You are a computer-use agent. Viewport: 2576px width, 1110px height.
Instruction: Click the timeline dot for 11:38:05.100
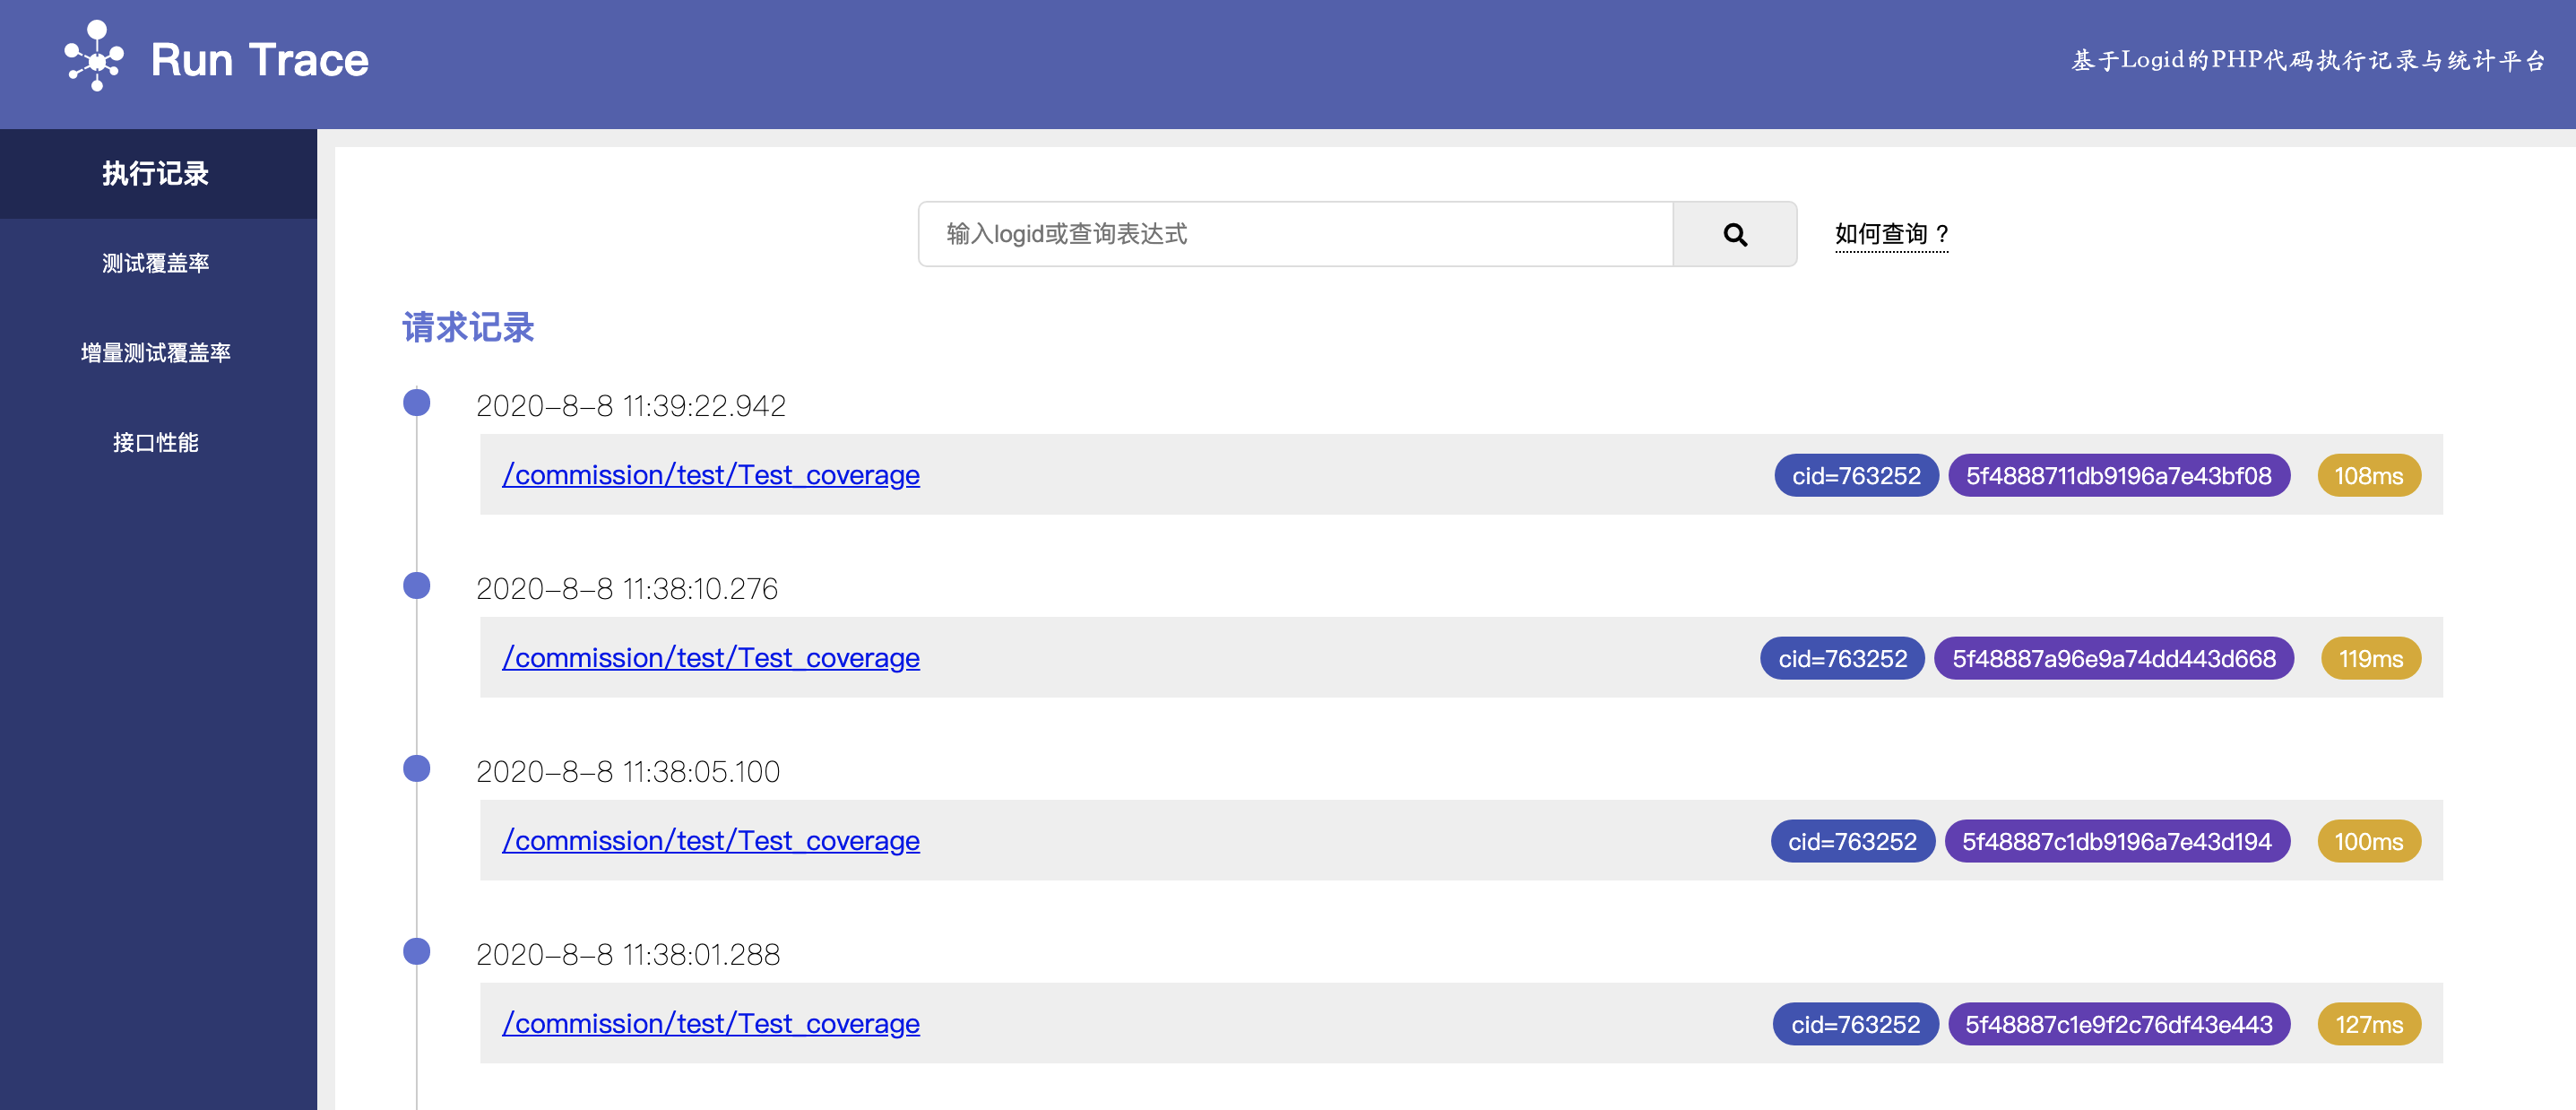416,768
